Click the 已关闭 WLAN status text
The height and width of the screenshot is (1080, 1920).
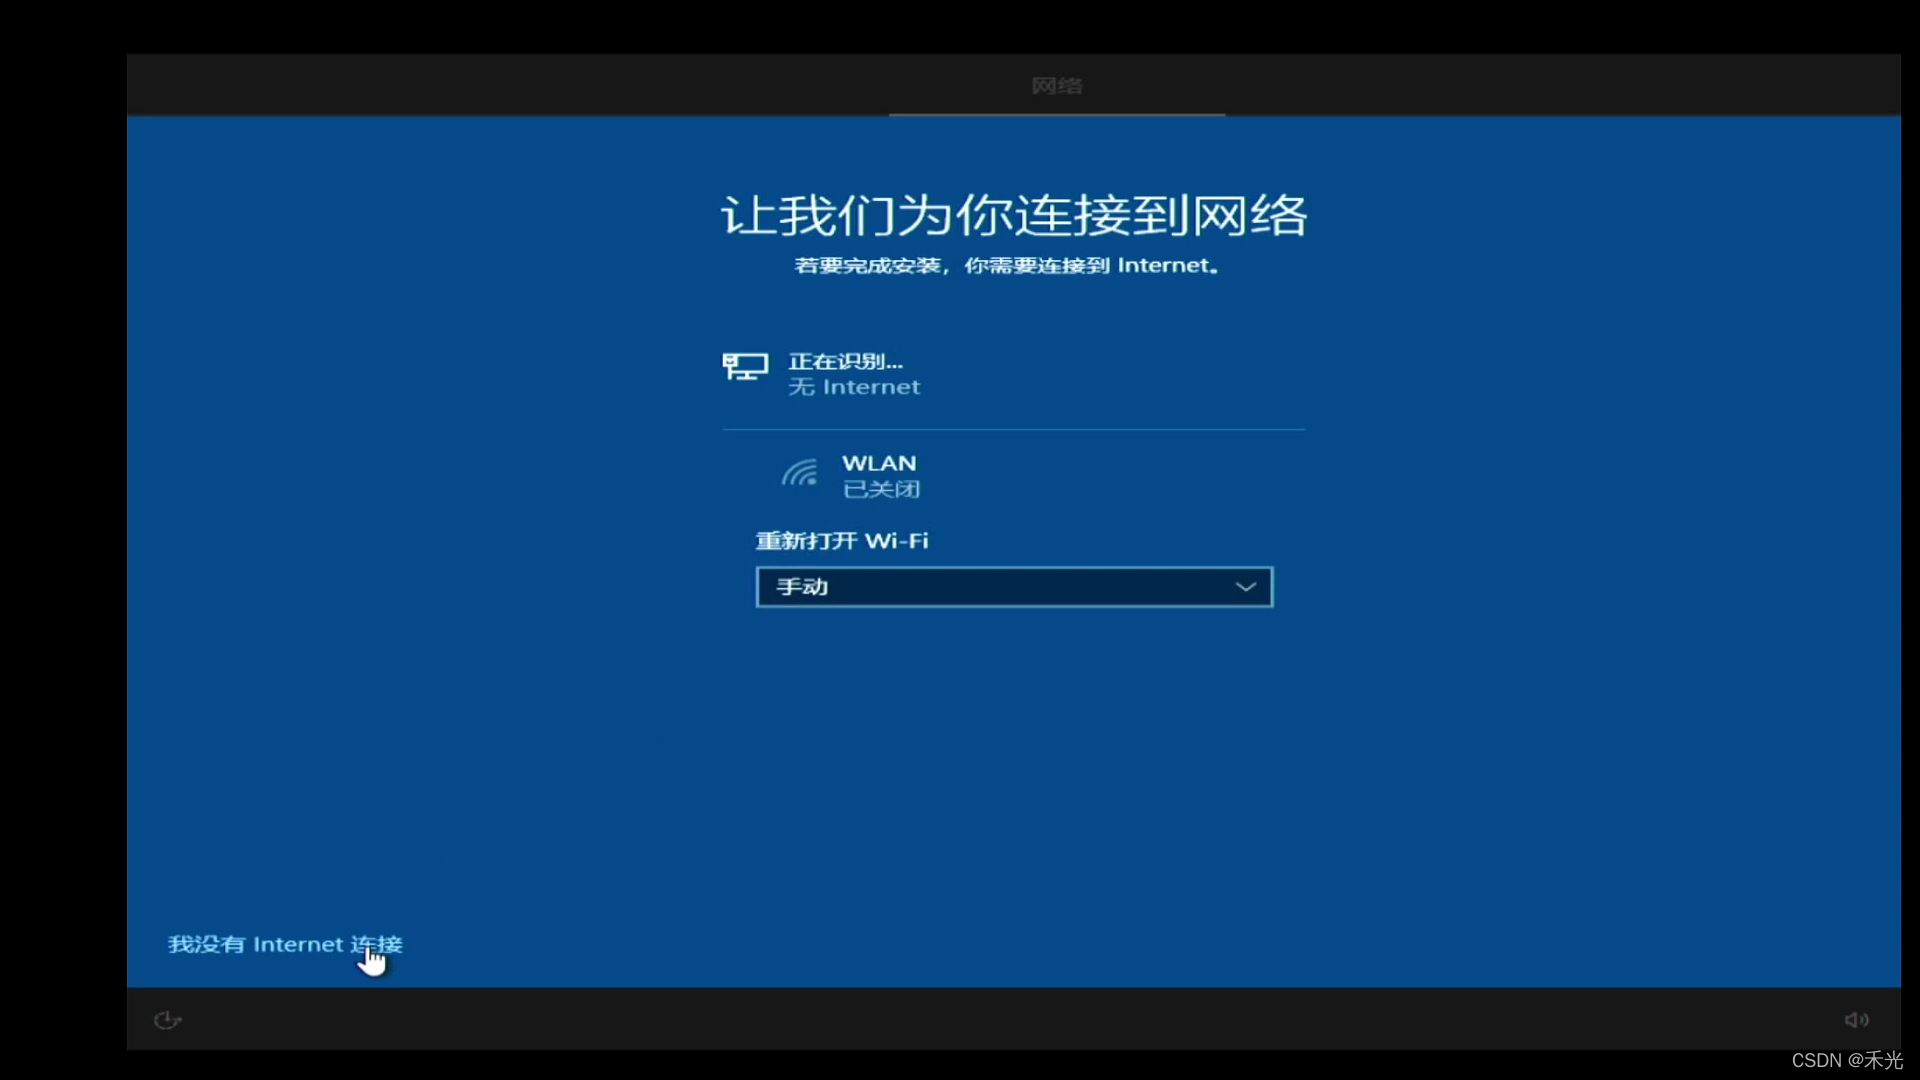pyautogui.click(x=881, y=489)
